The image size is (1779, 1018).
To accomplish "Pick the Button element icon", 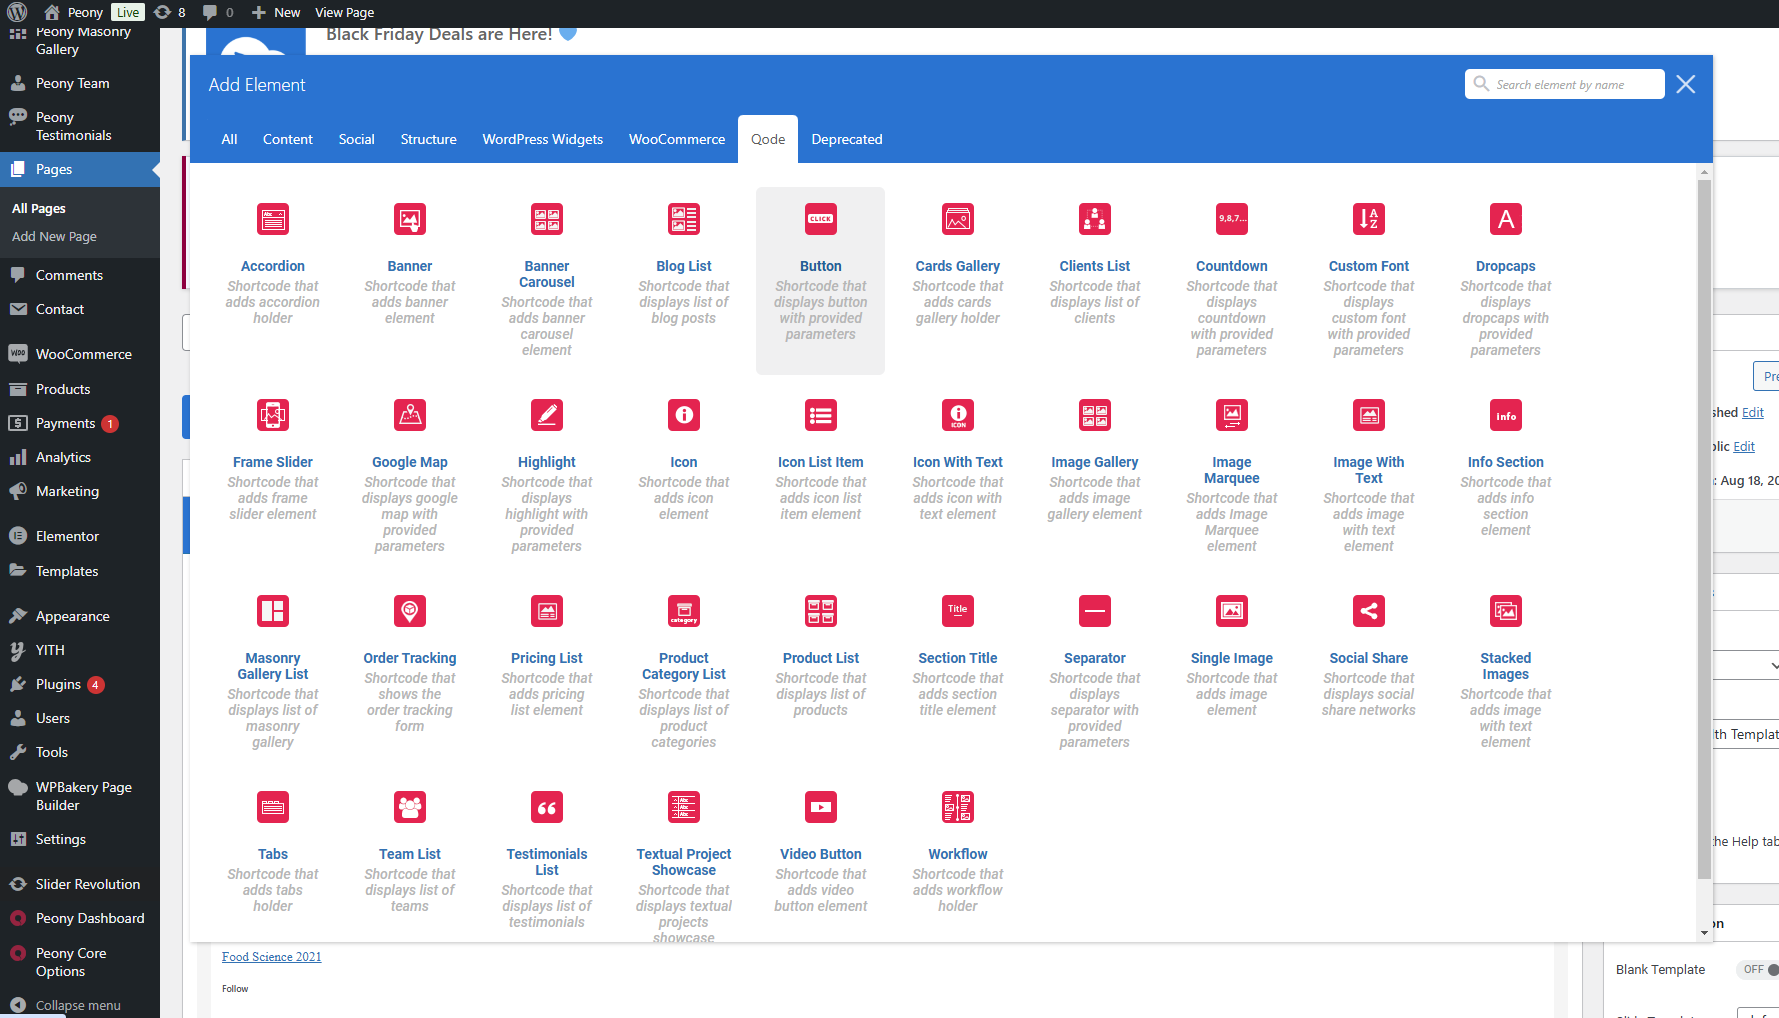I will (821, 219).
